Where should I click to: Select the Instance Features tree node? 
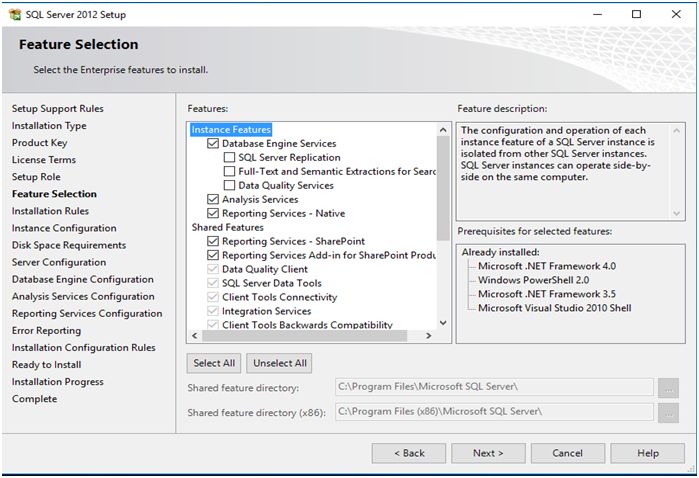(231, 130)
